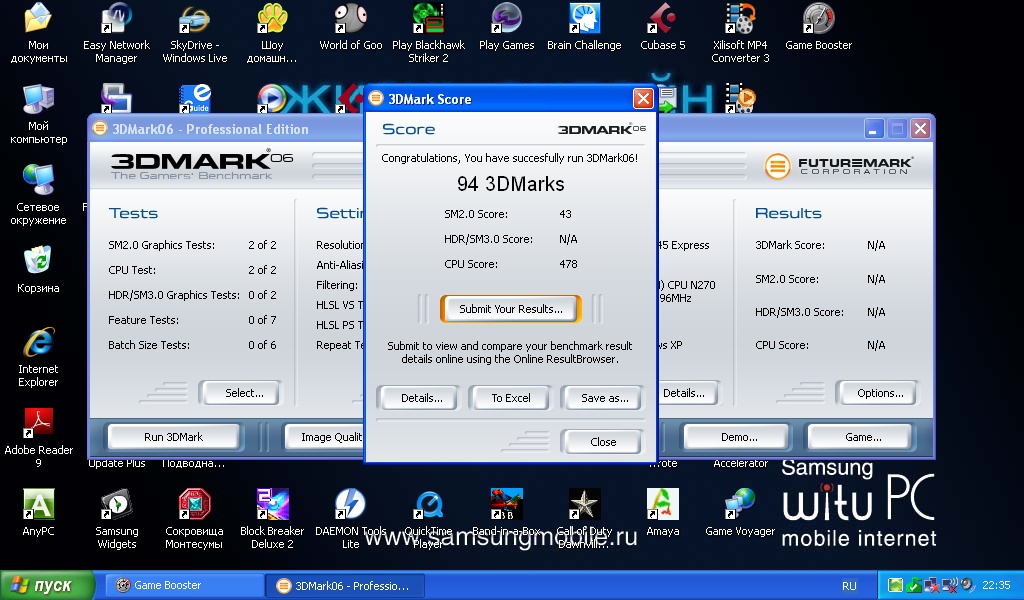Click the Demo... button
Image resolution: width=1024 pixels, height=600 pixels.
tap(739, 437)
